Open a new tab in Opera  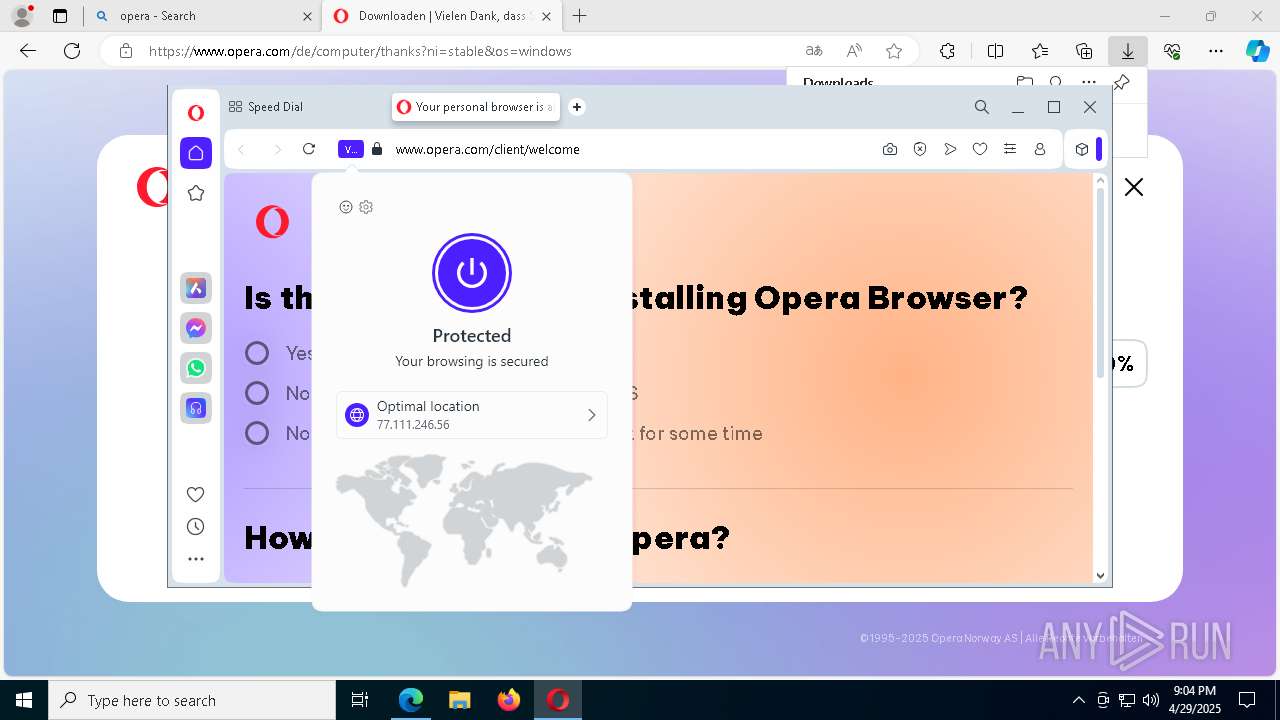(x=577, y=107)
